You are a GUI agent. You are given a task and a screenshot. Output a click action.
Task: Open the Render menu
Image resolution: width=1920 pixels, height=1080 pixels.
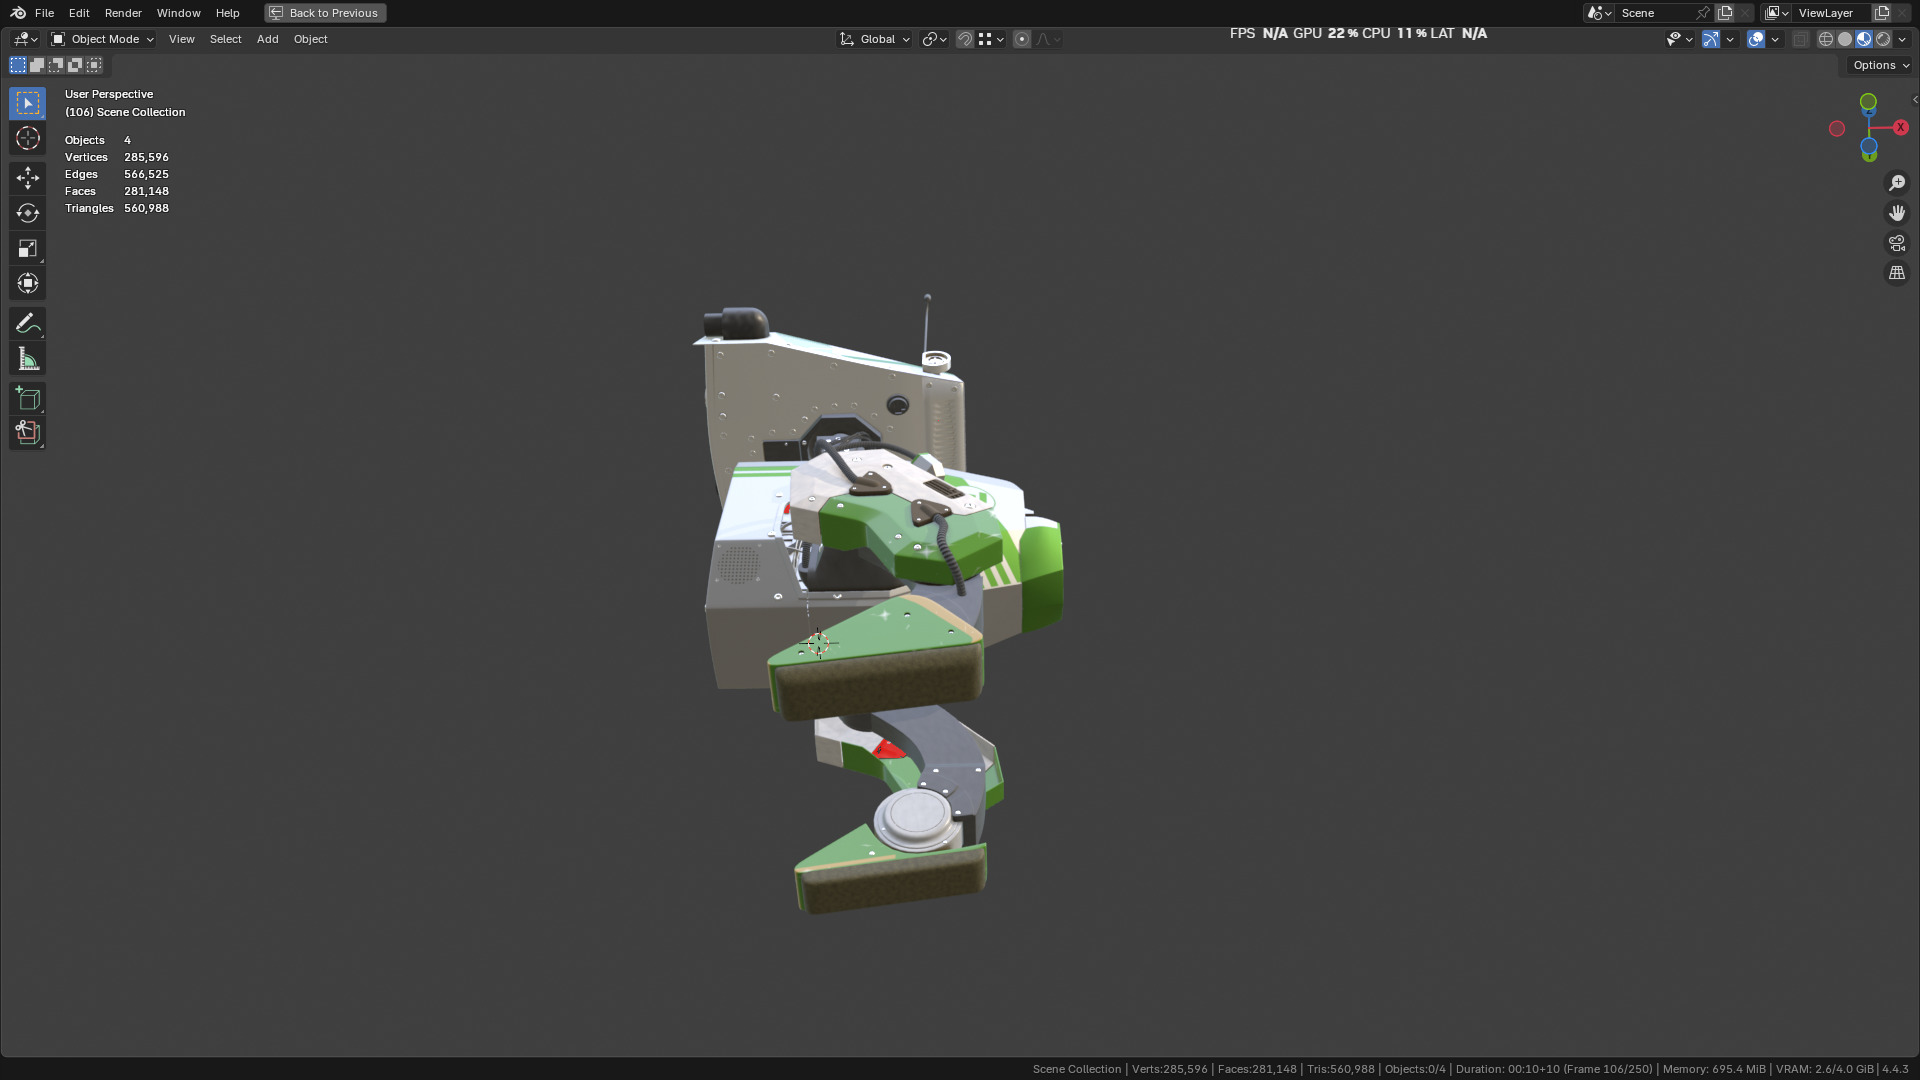click(x=123, y=13)
